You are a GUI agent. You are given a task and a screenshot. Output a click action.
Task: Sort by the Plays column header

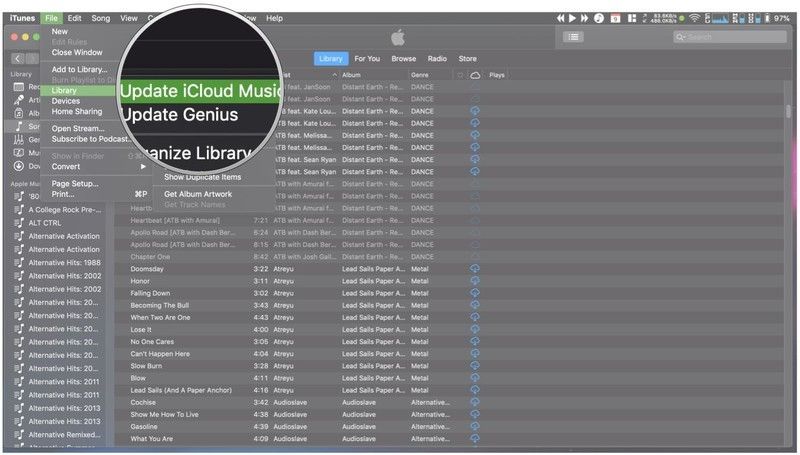496,75
